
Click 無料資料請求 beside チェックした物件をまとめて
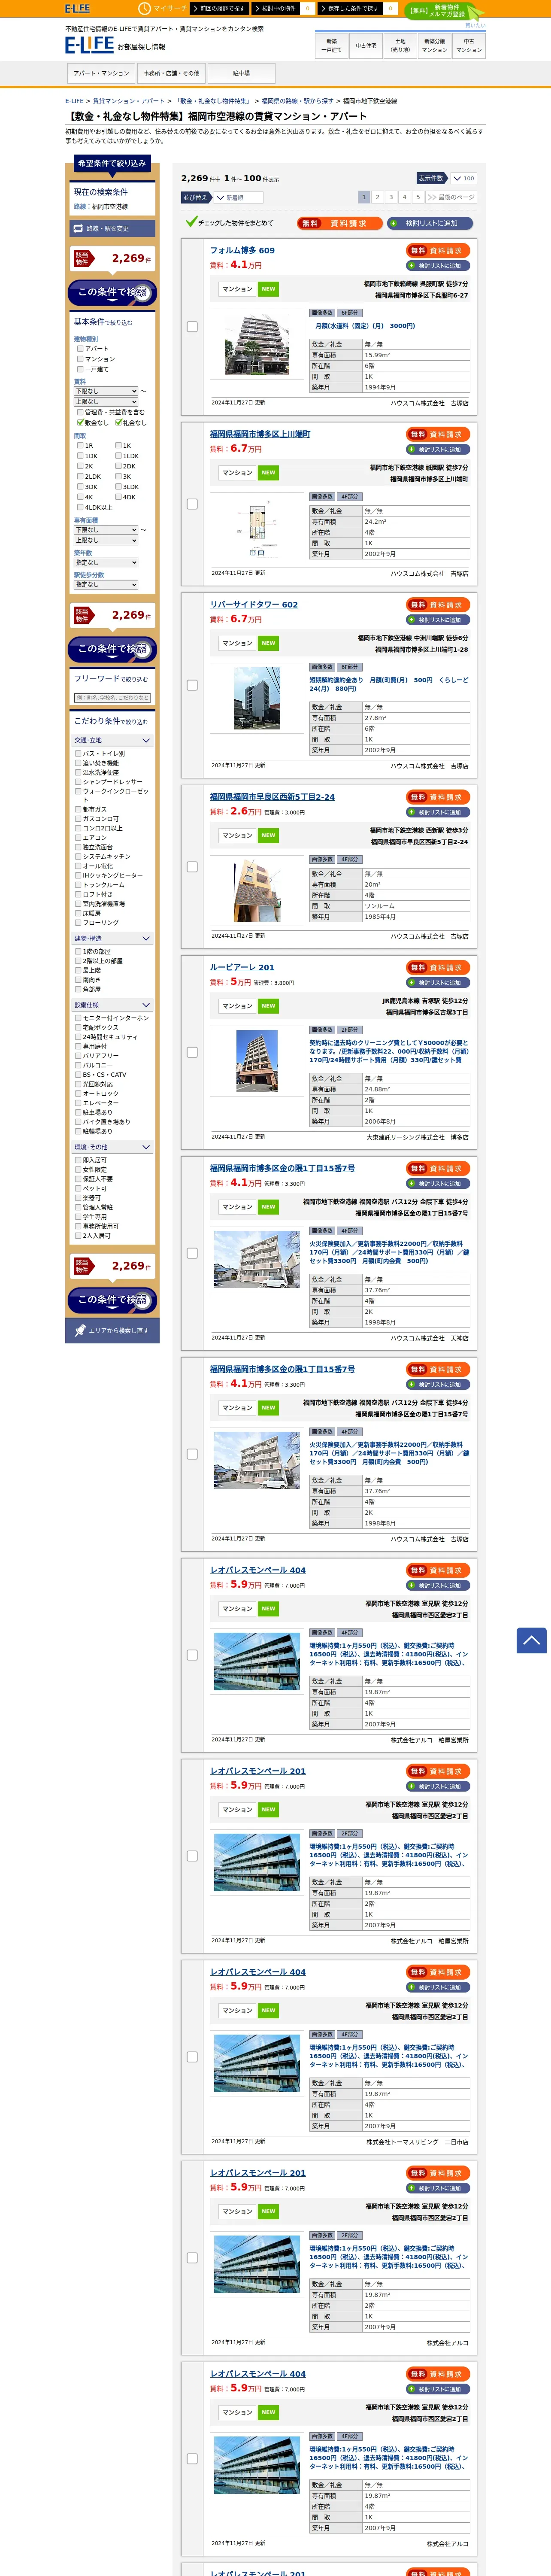click(x=339, y=223)
